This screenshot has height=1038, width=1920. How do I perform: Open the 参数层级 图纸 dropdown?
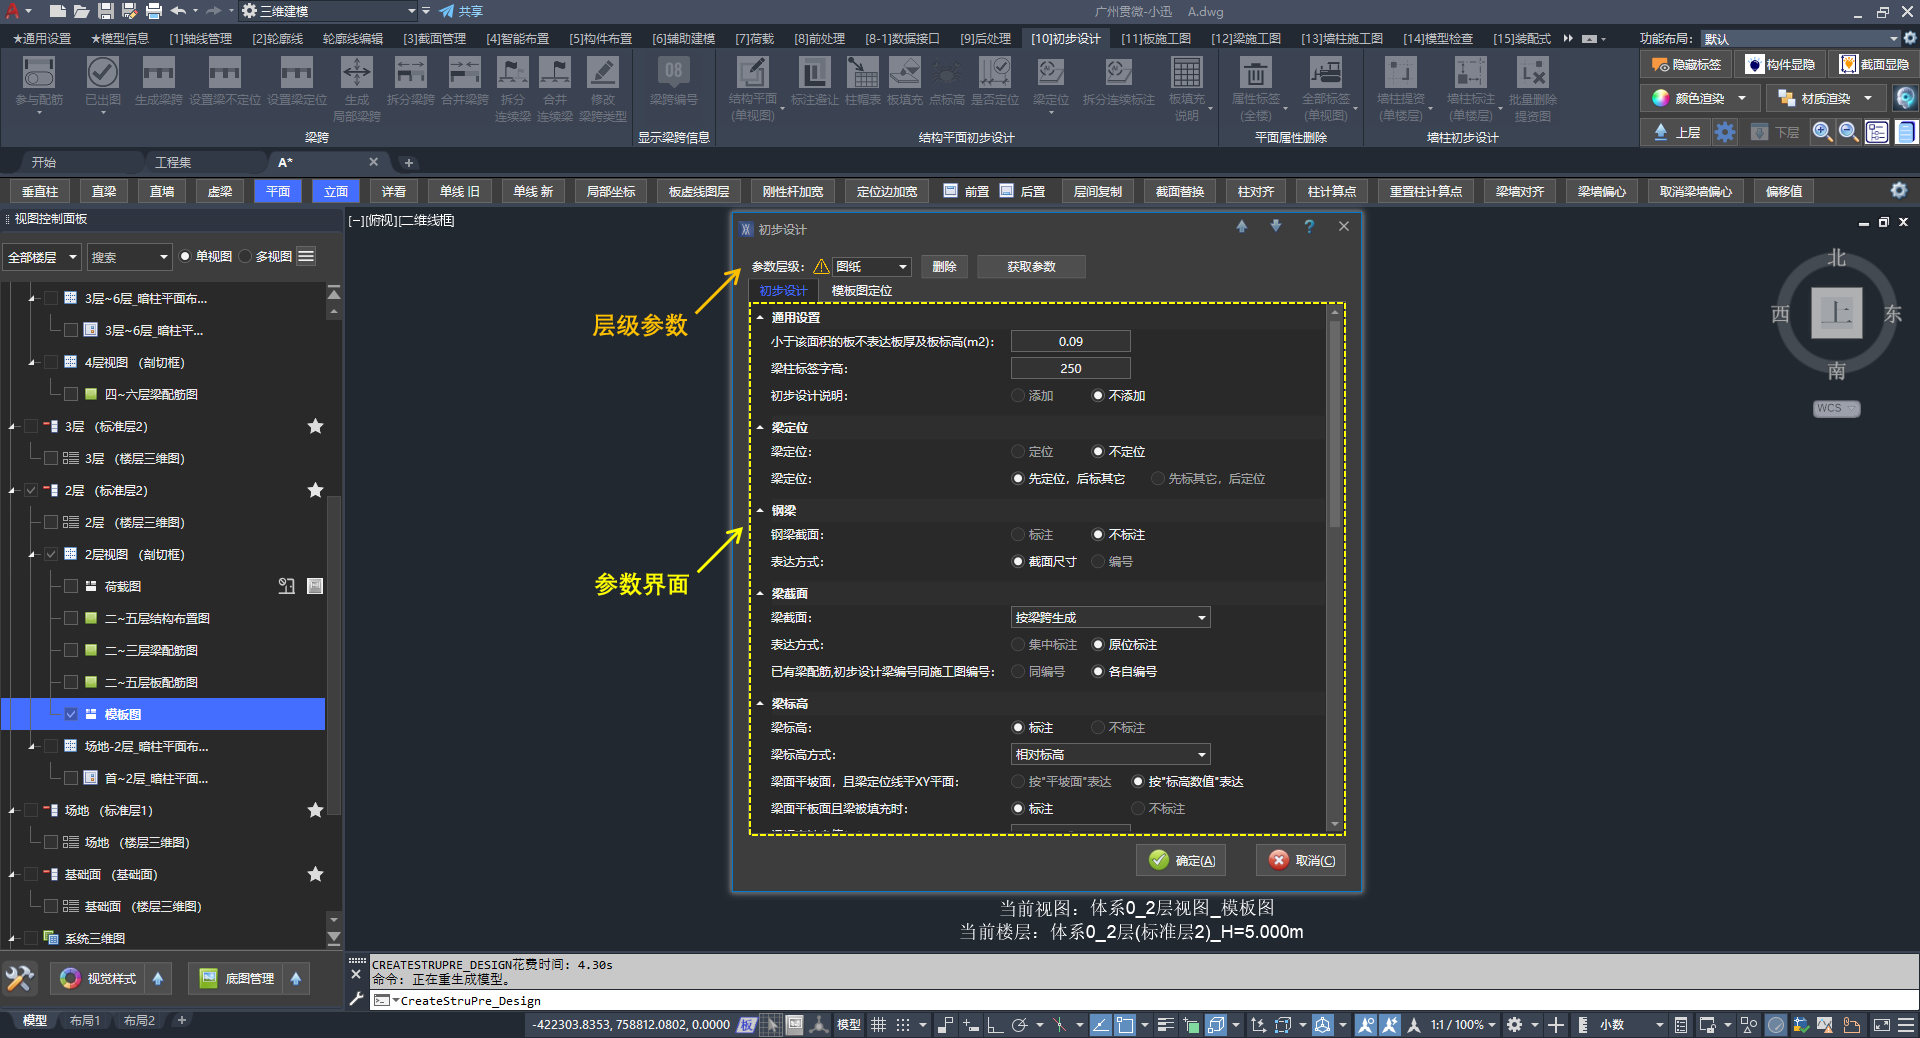click(x=872, y=267)
